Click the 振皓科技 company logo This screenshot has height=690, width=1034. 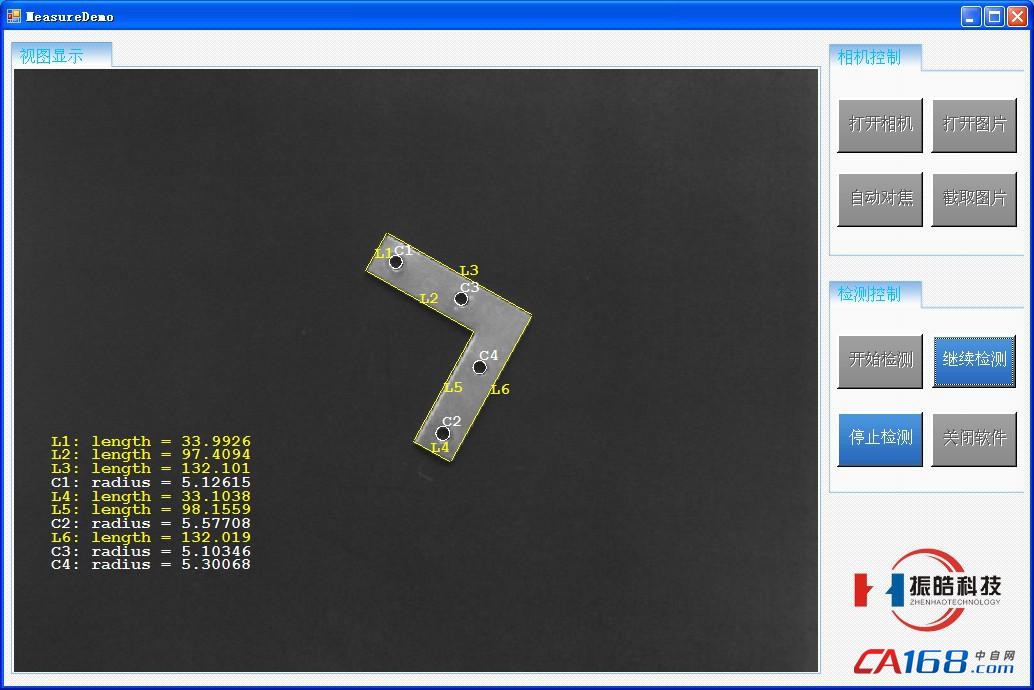click(x=929, y=589)
